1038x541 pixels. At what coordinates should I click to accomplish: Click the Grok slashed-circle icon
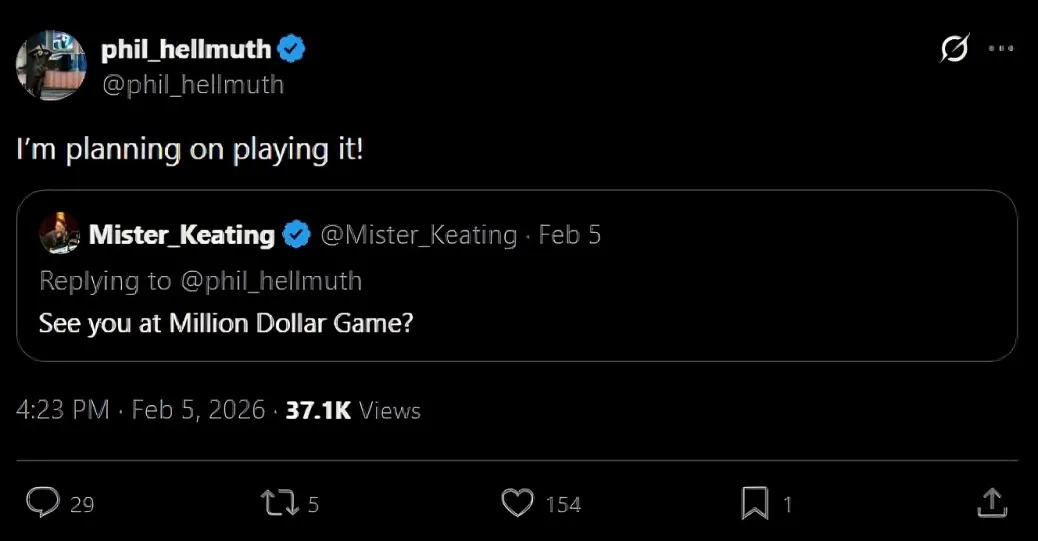point(955,48)
